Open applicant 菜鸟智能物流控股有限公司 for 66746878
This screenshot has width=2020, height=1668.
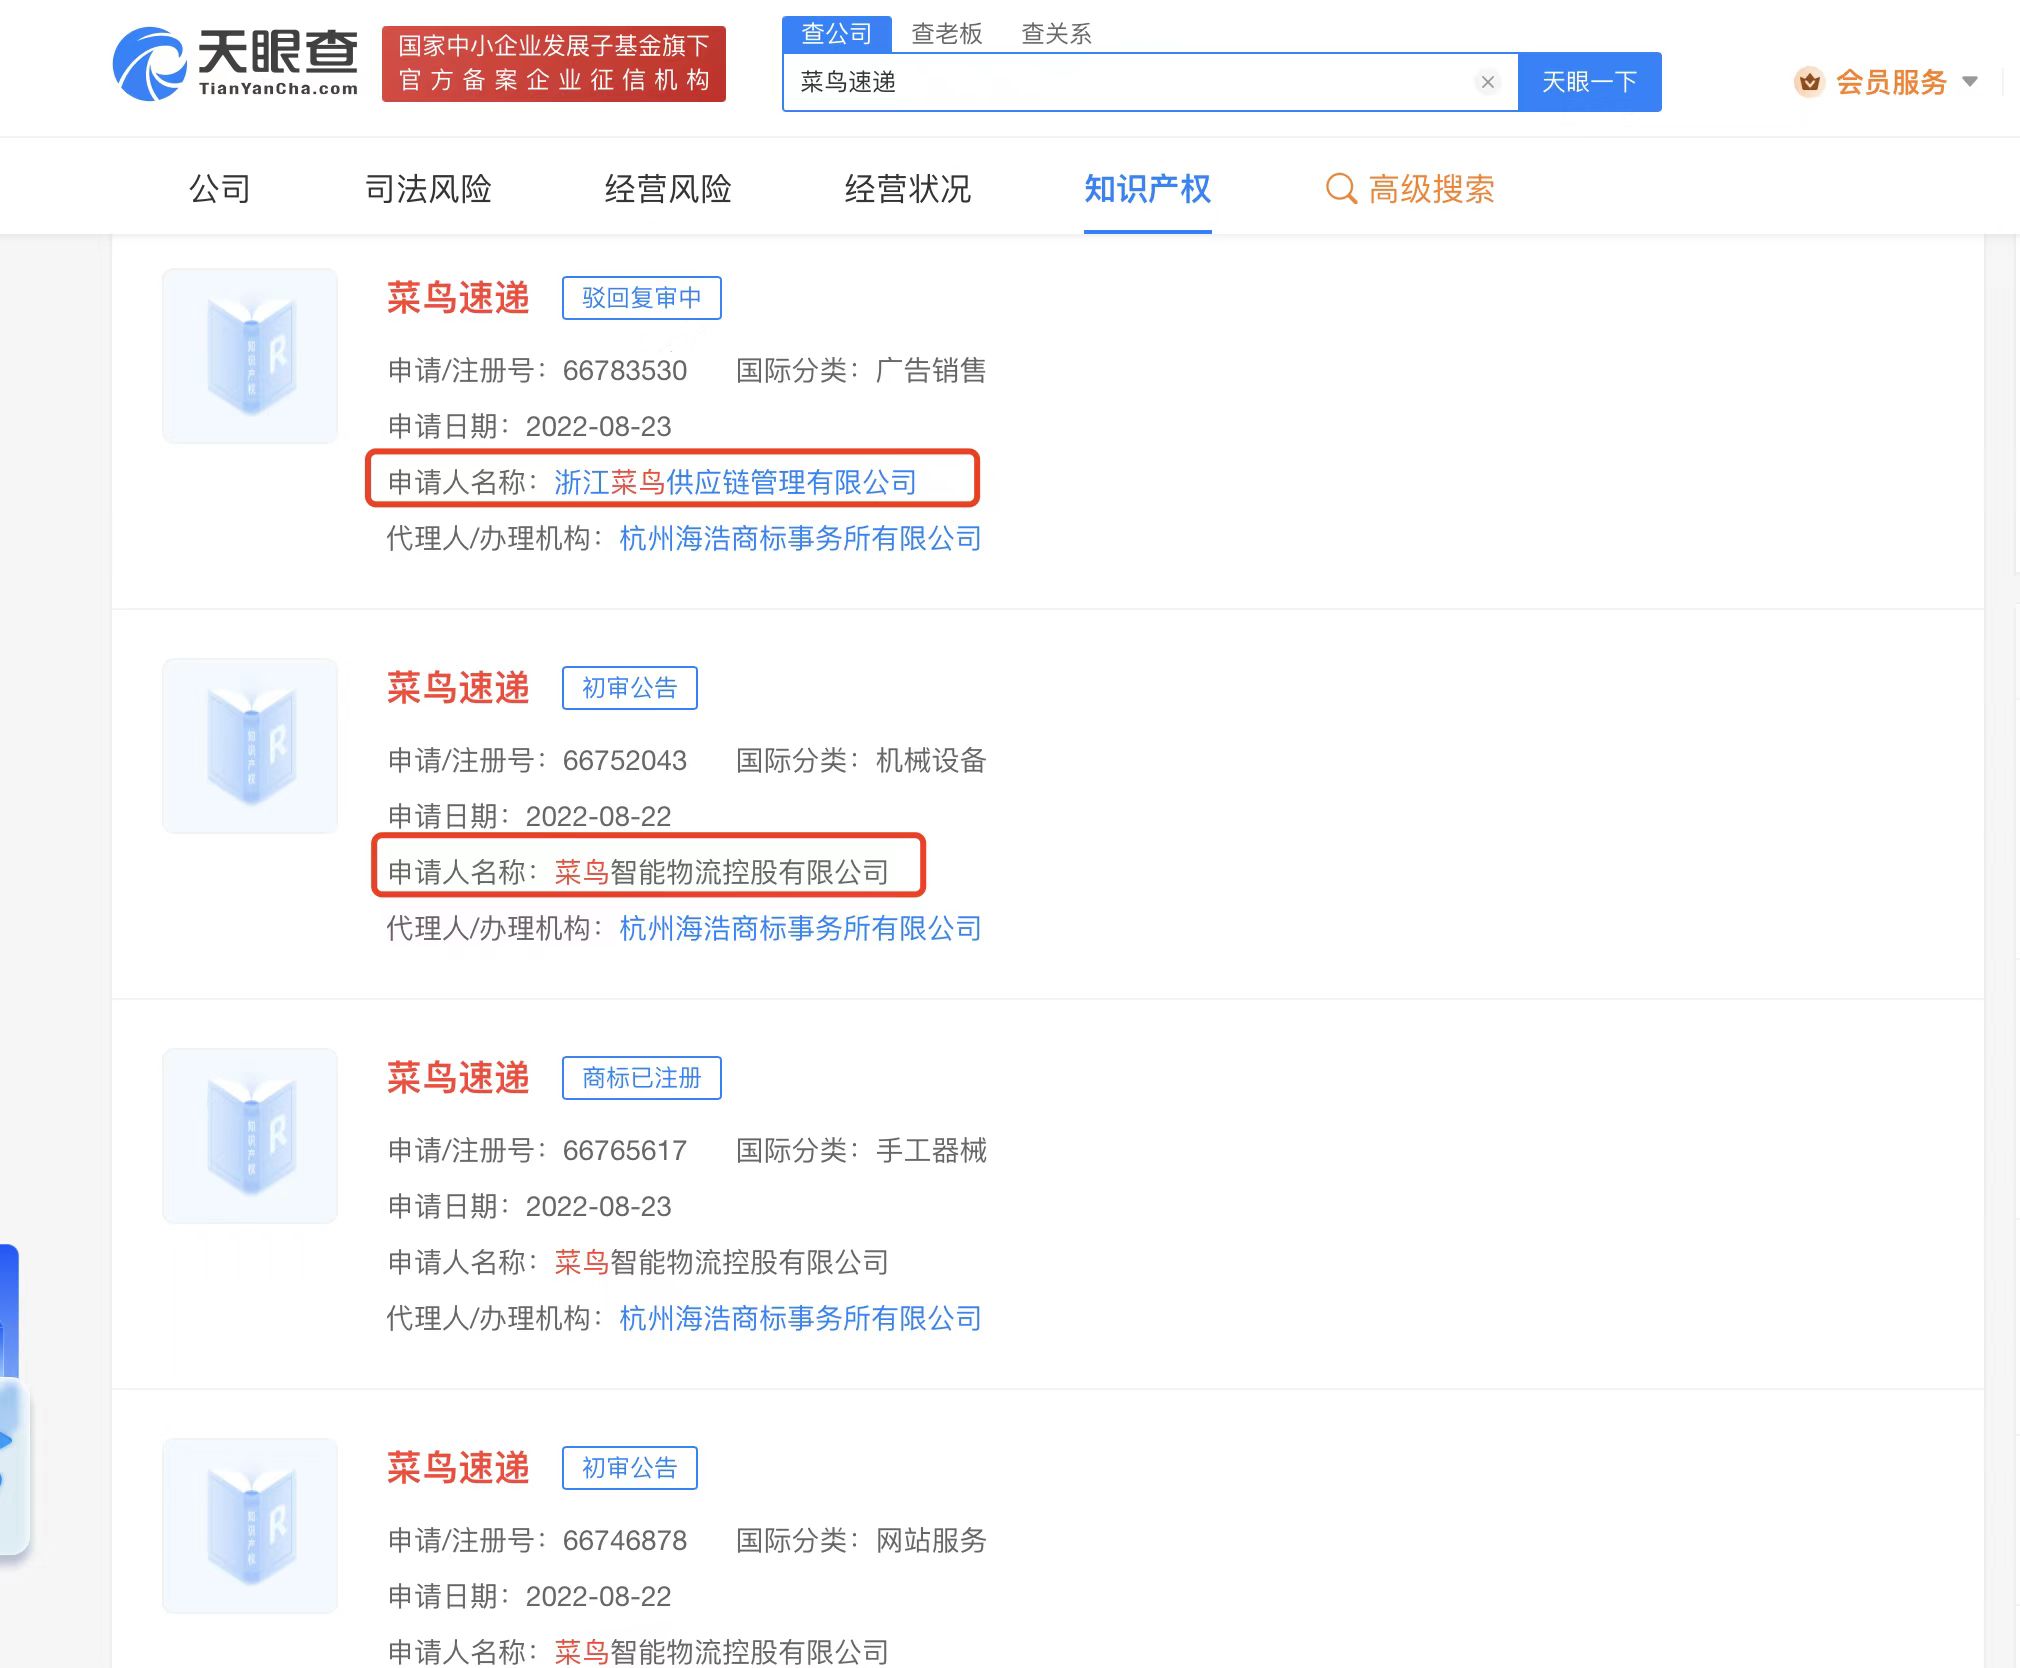[x=722, y=1652]
